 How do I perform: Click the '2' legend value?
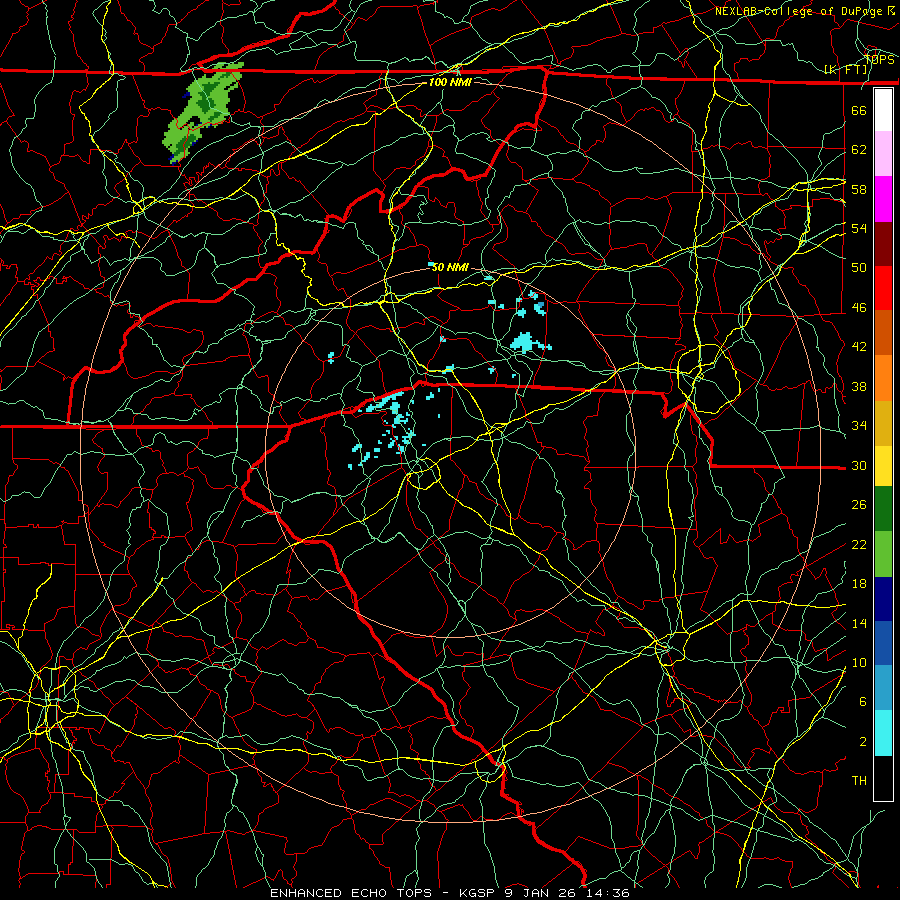tap(863, 742)
